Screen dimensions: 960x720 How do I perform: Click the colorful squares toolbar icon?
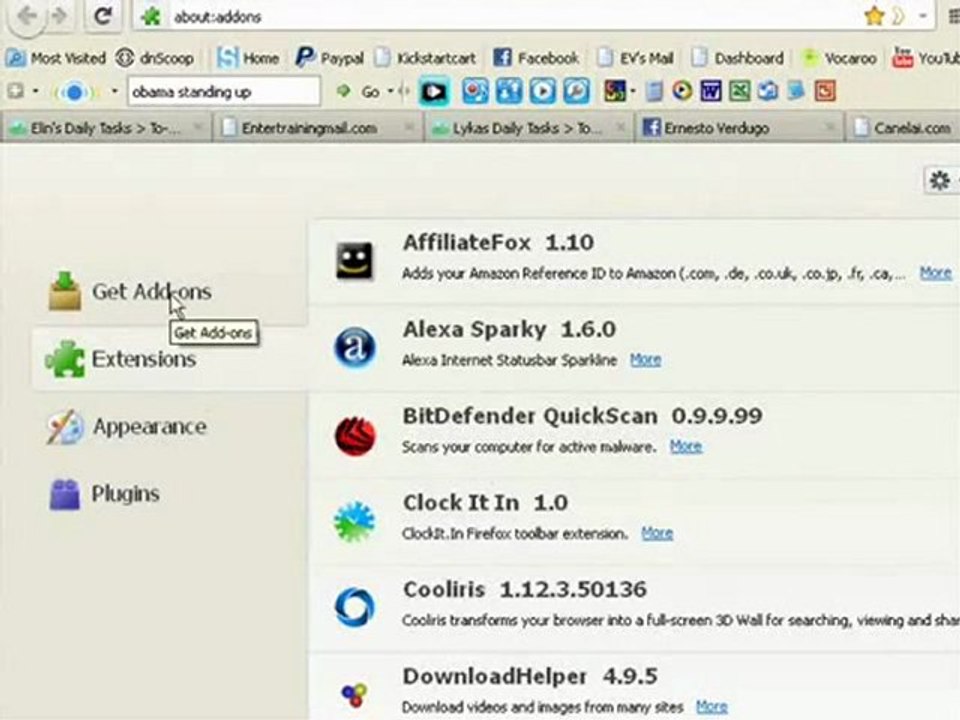[x=615, y=92]
